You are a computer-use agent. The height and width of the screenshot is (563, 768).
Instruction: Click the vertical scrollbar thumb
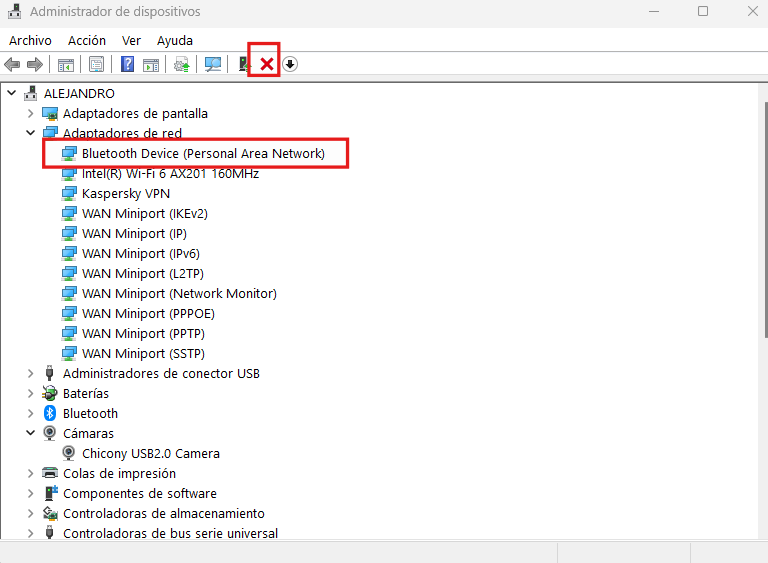765,220
